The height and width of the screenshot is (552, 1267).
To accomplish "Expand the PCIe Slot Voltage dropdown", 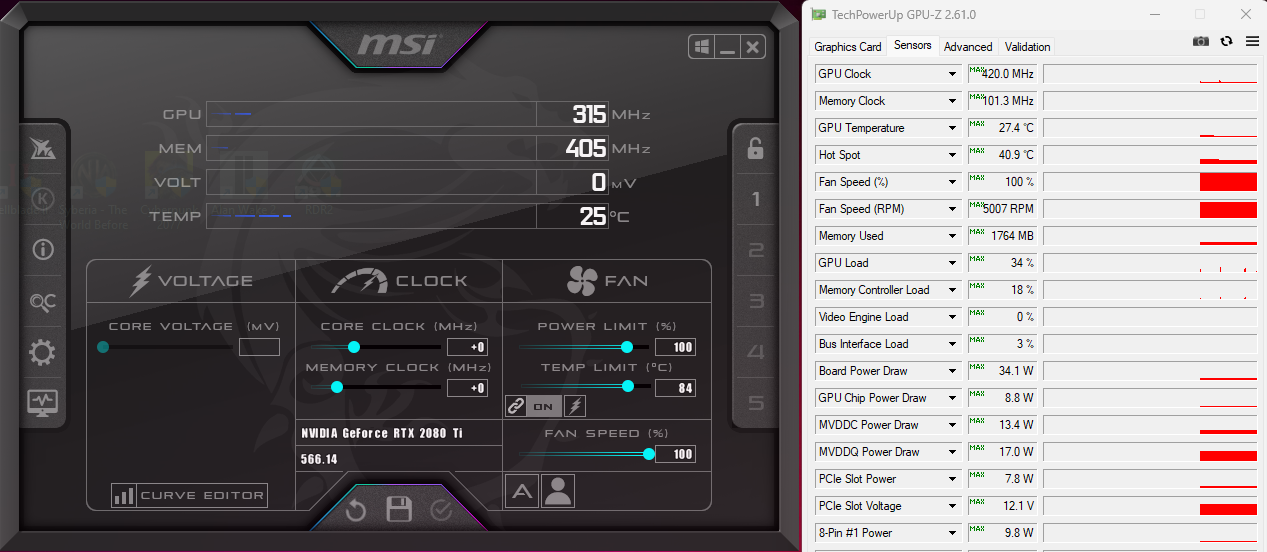I will pos(952,506).
